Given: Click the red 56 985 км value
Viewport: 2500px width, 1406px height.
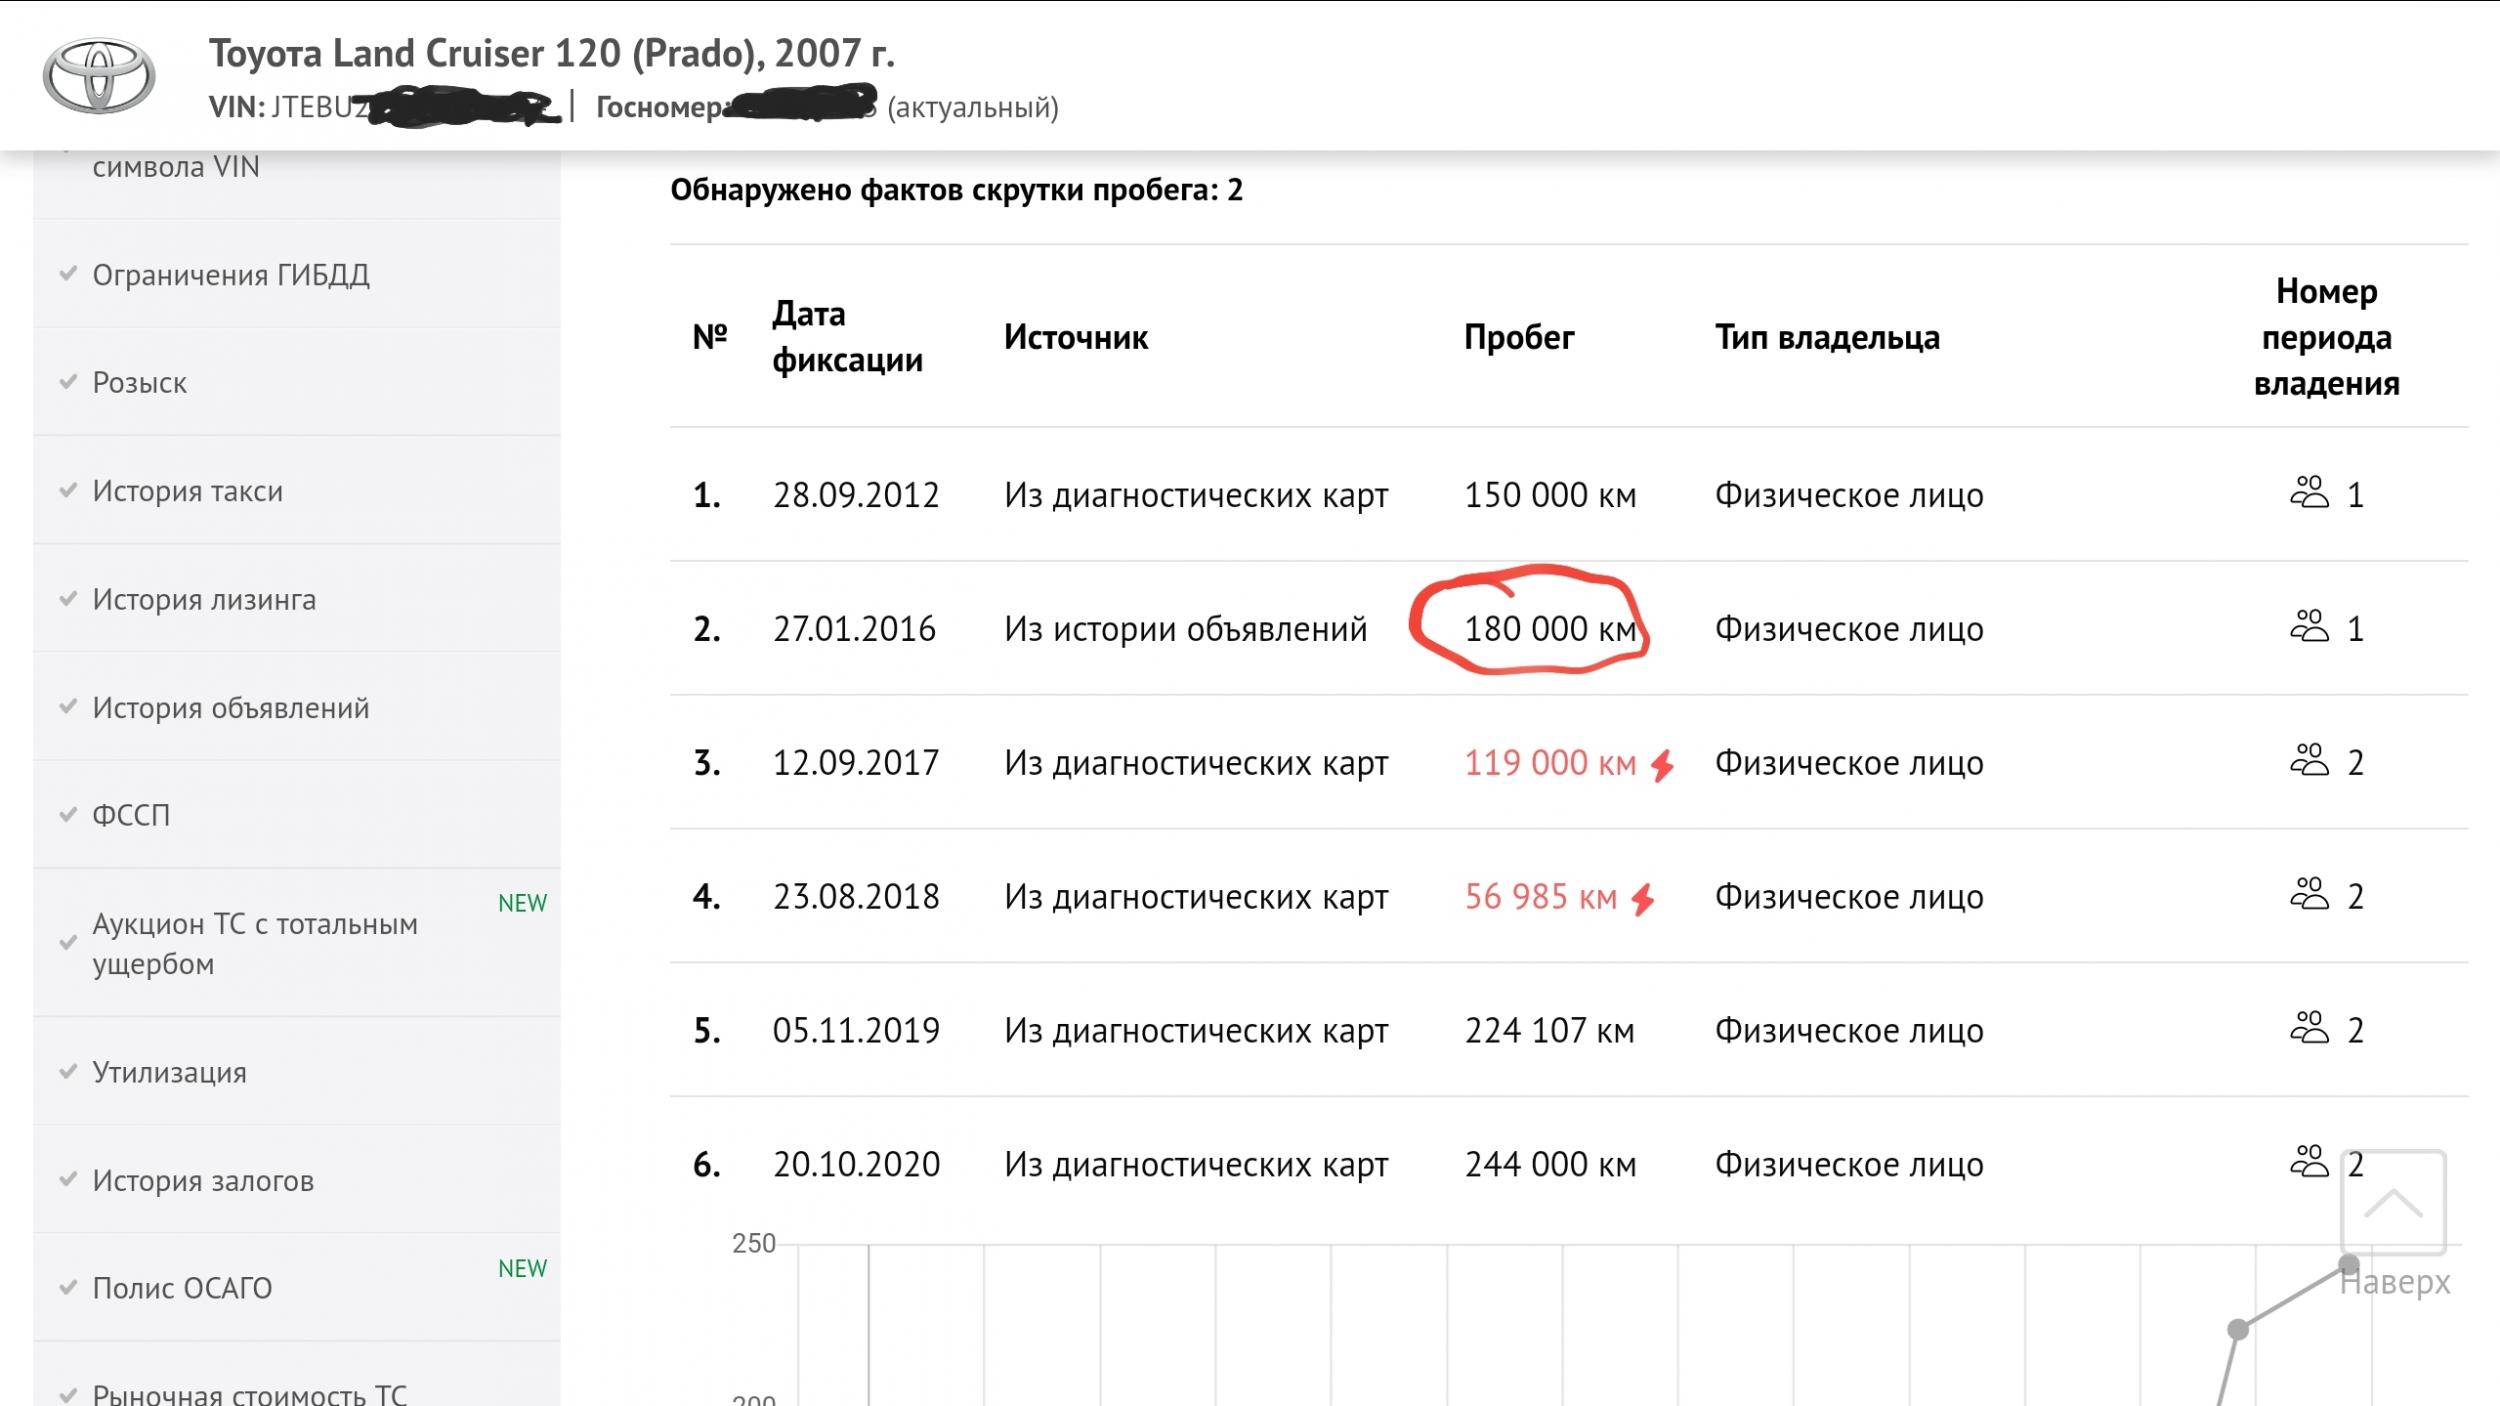Looking at the screenshot, I should 1540,897.
